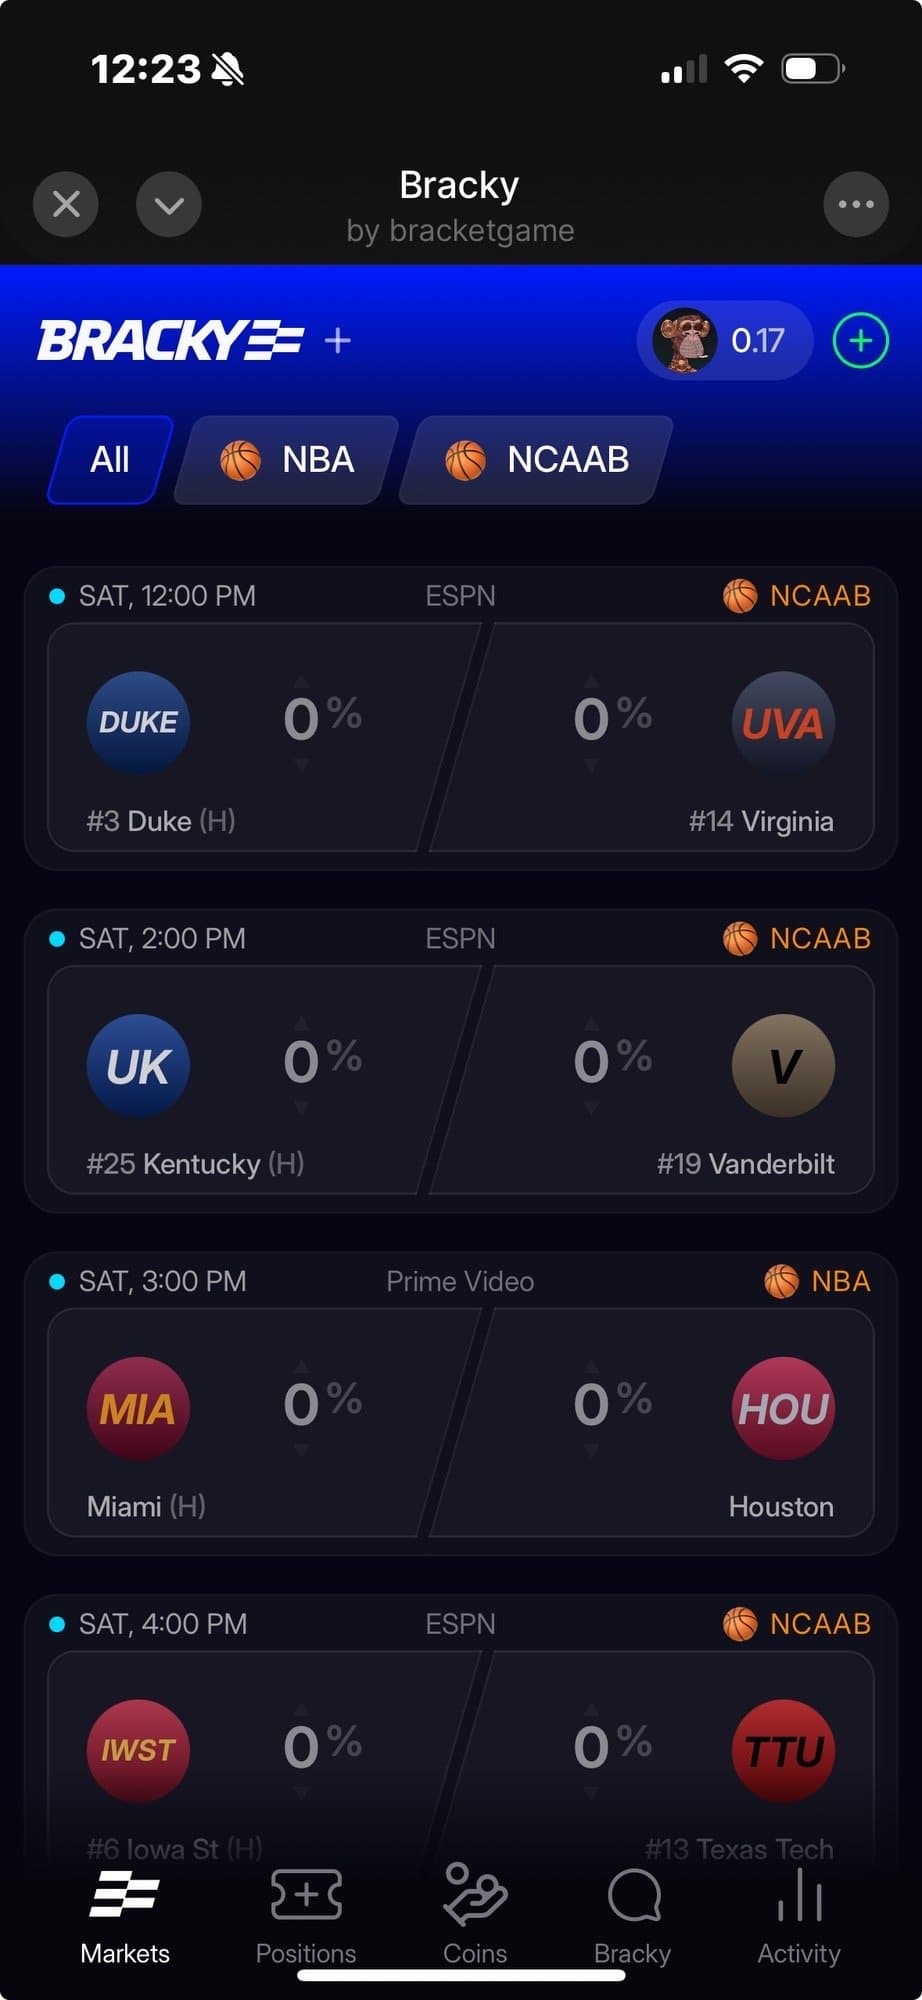This screenshot has height=2000, width=922.
Task: Open the Coins hand icon tab
Action: click(x=475, y=1914)
